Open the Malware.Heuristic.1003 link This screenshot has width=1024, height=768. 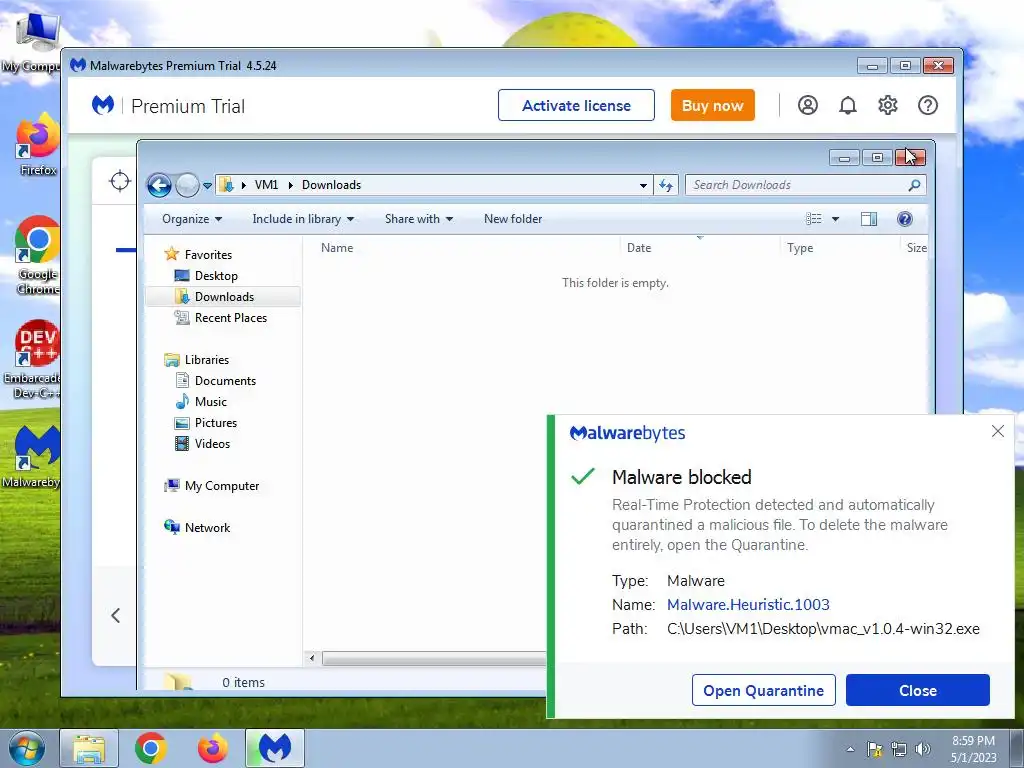[x=748, y=605]
